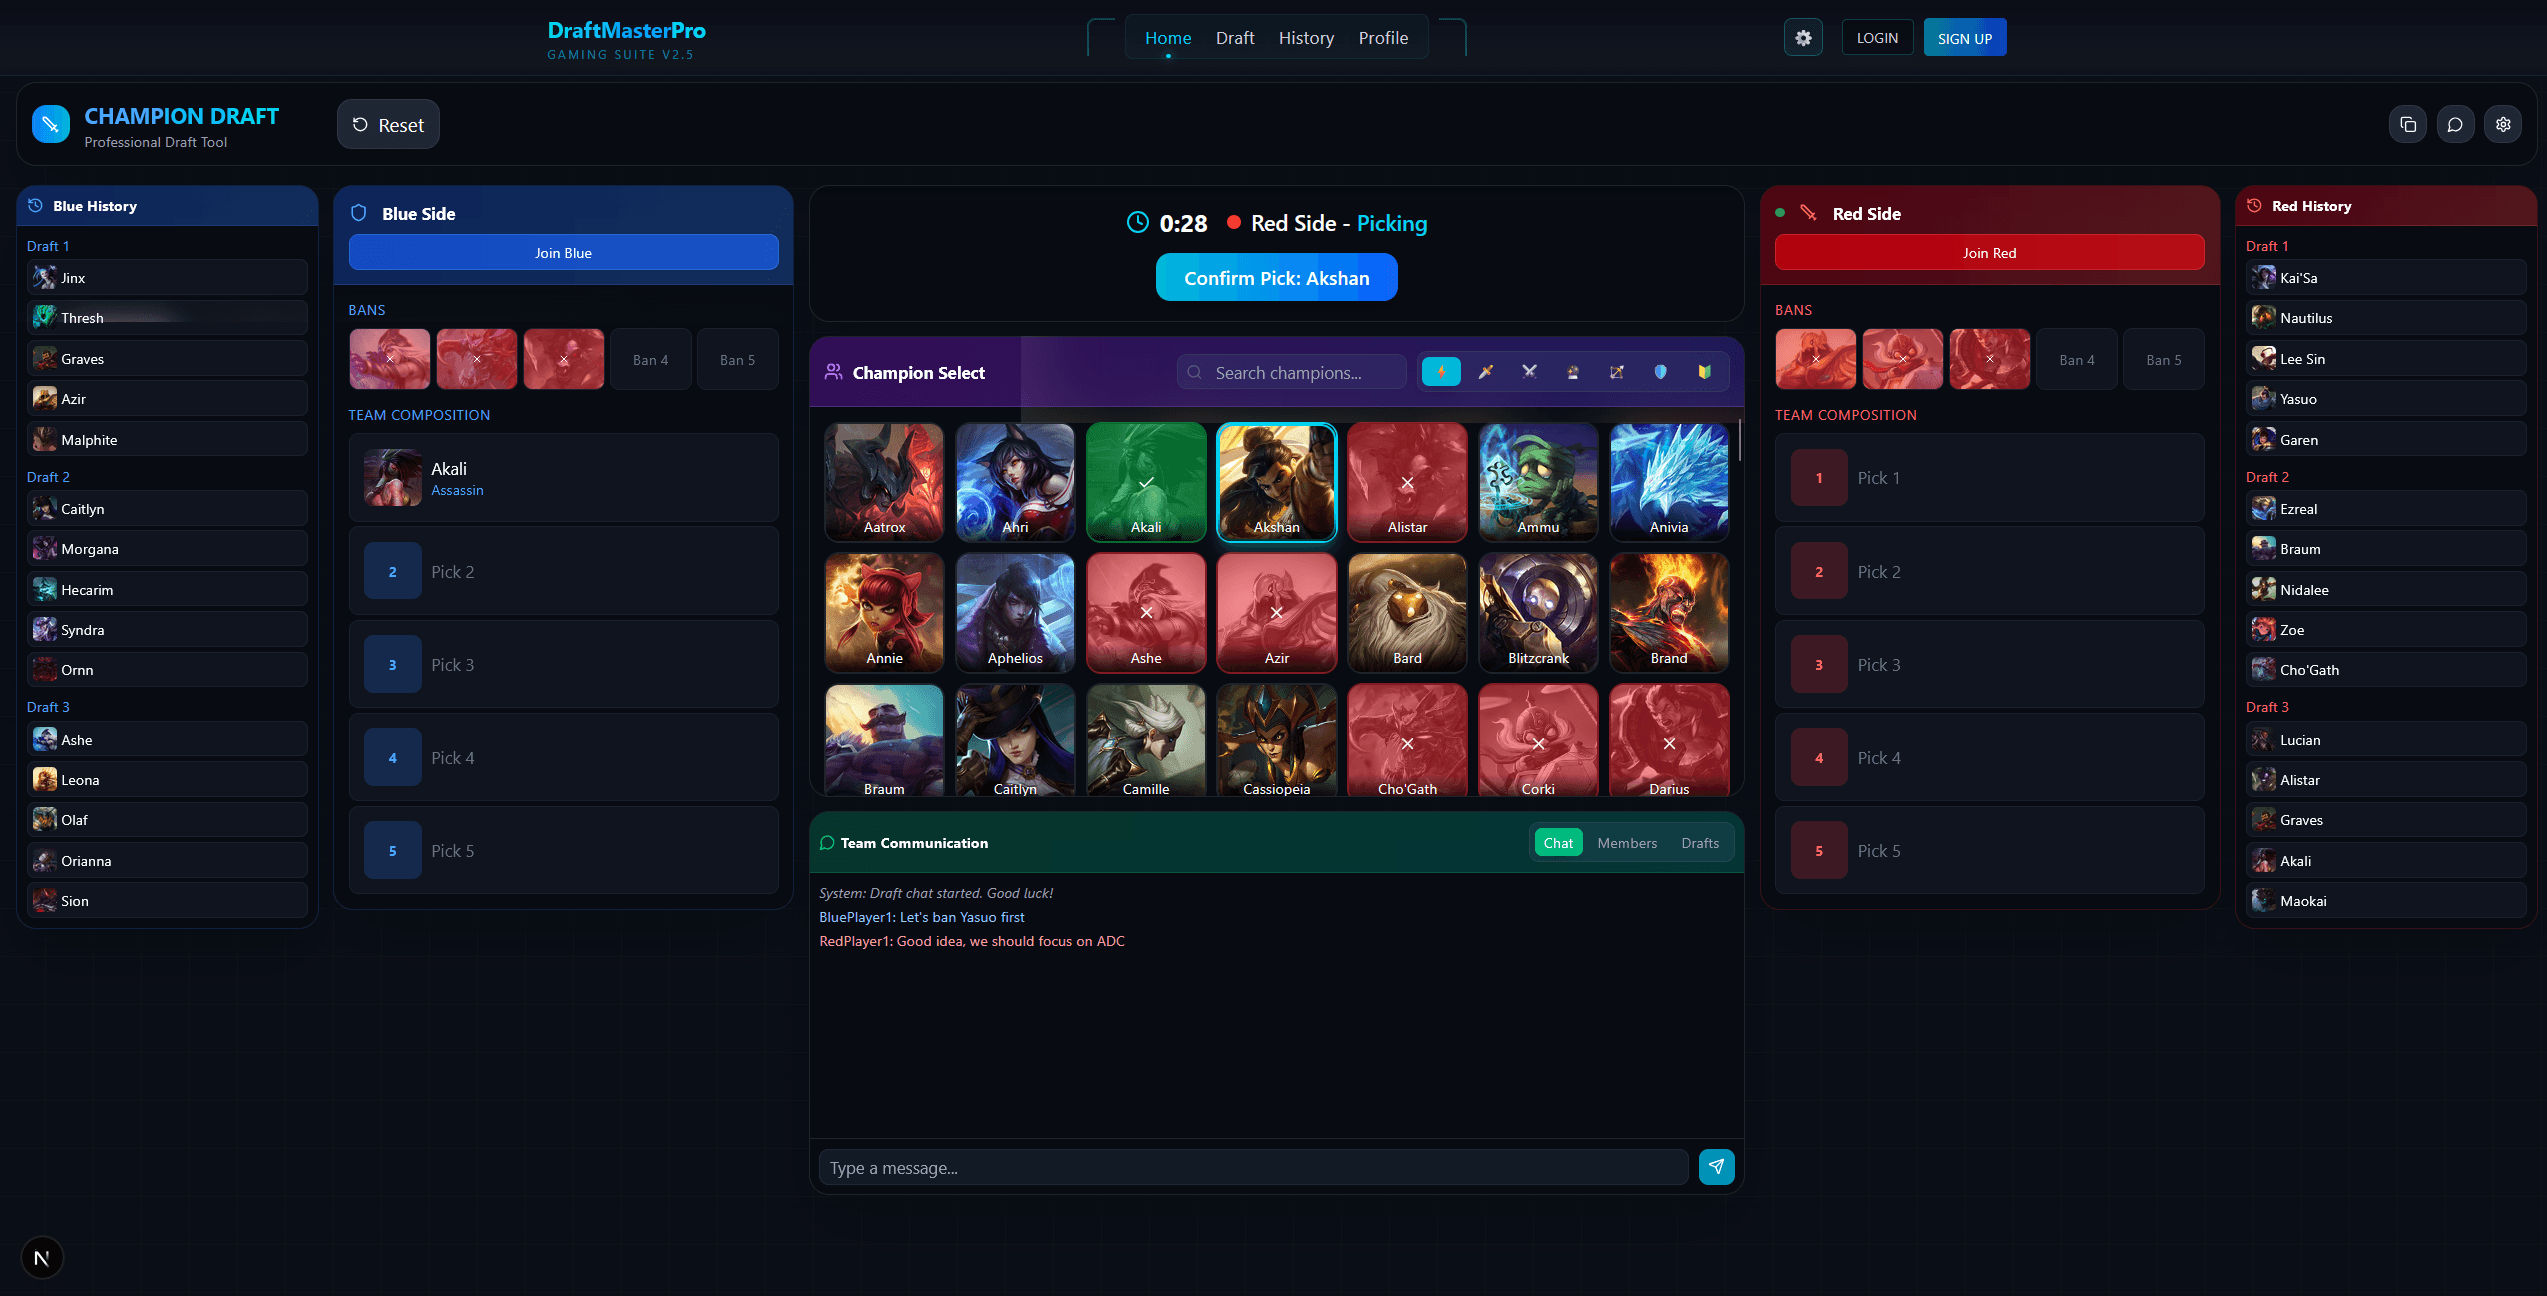The image size is (2547, 1296).
Task: Click Red Side Ban 5 slot
Action: tap(2164, 359)
